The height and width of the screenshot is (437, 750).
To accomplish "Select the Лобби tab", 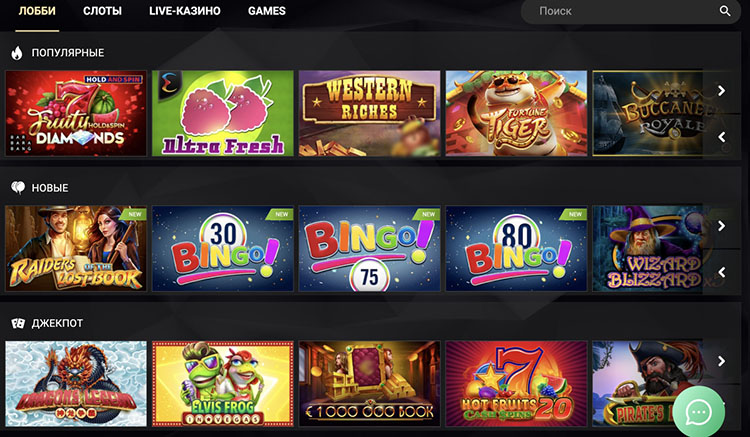I will 37,11.
